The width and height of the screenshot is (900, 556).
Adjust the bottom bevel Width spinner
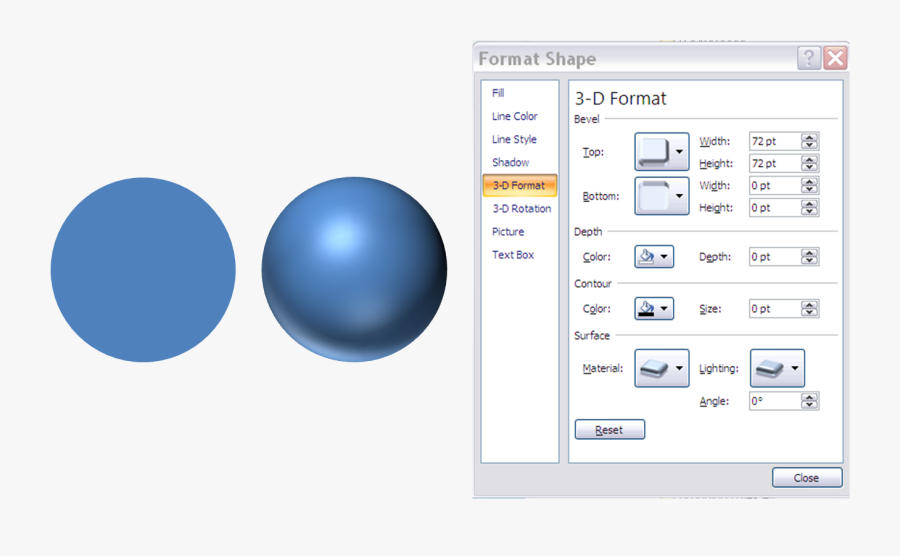[810, 186]
